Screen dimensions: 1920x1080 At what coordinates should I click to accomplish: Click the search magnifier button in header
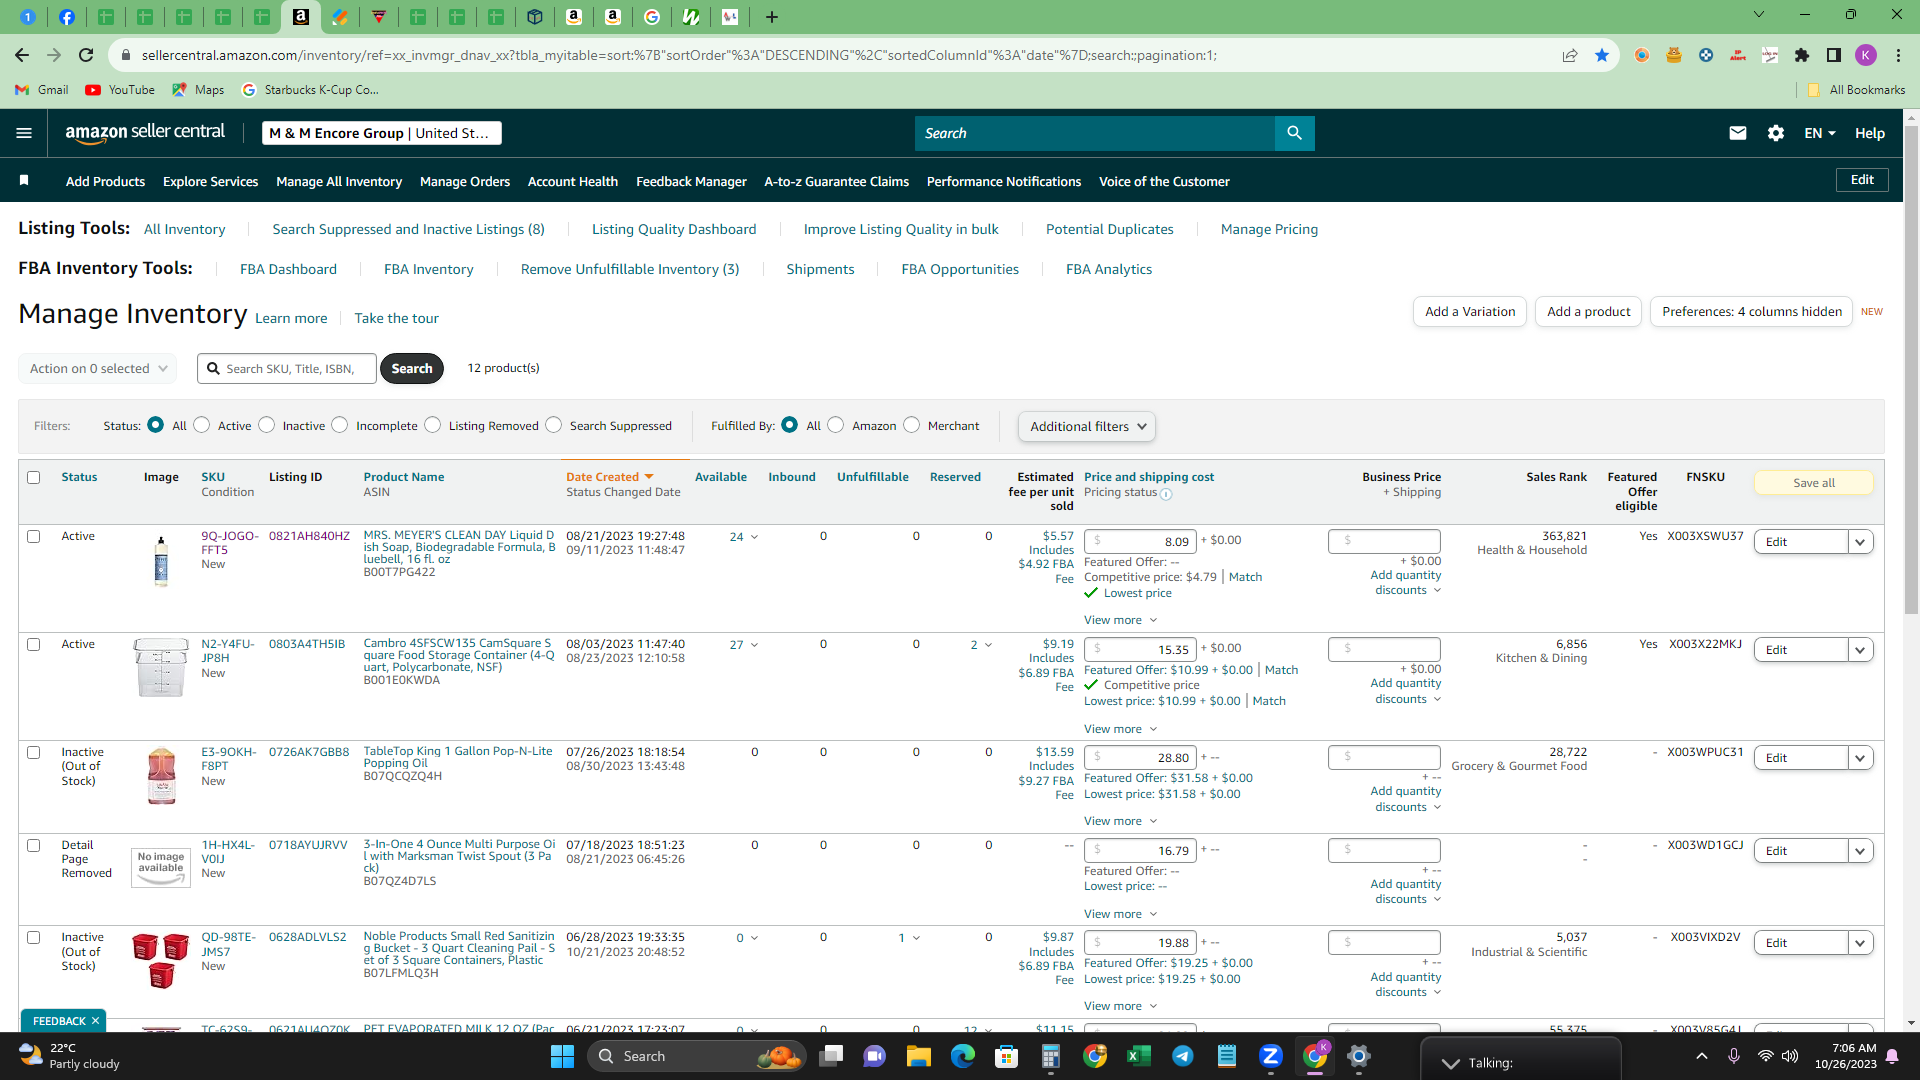coord(1294,133)
